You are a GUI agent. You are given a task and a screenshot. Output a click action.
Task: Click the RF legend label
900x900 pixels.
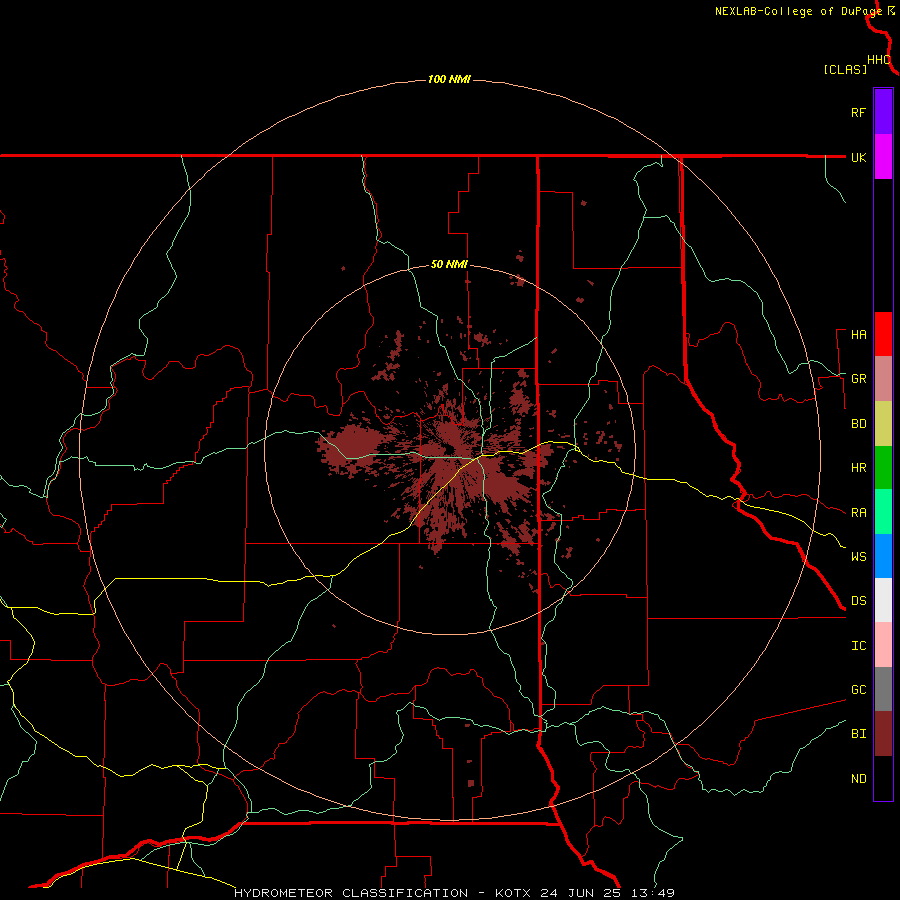pyautogui.click(x=858, y=112)
